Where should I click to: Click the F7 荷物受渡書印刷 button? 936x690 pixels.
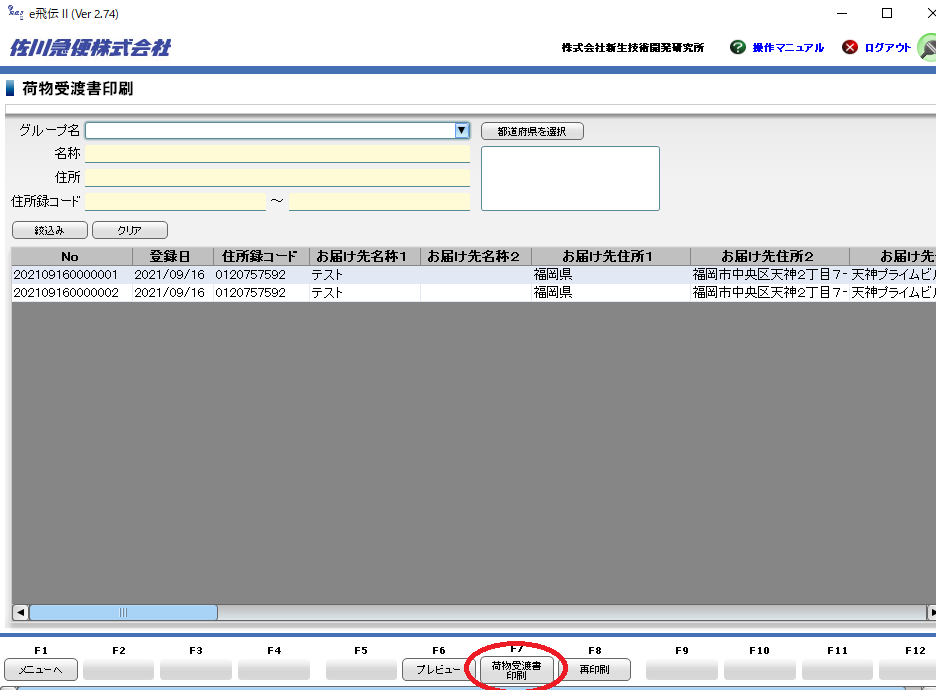point(516,670)
